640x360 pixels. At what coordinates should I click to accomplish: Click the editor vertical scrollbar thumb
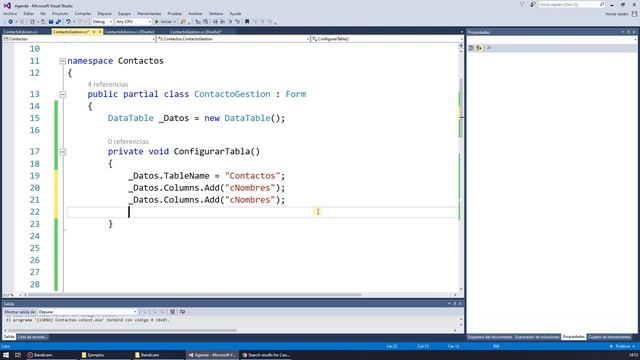click(461, 108)
